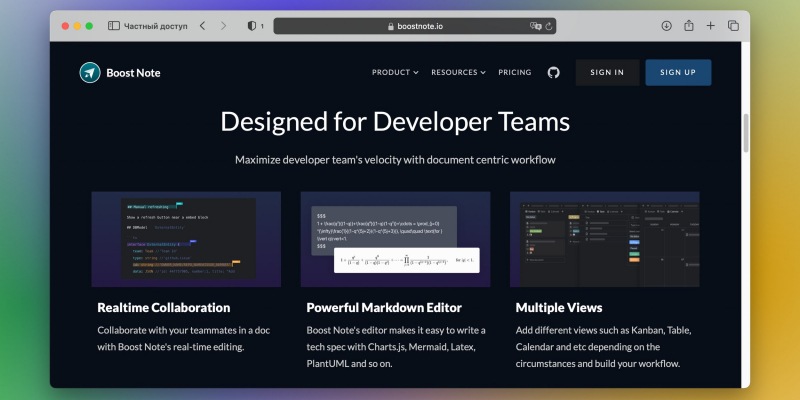The height and width of the screenshot is (400, 800).
Task: Open the Realtime Collaboration preview image
Action: [186, 239]
